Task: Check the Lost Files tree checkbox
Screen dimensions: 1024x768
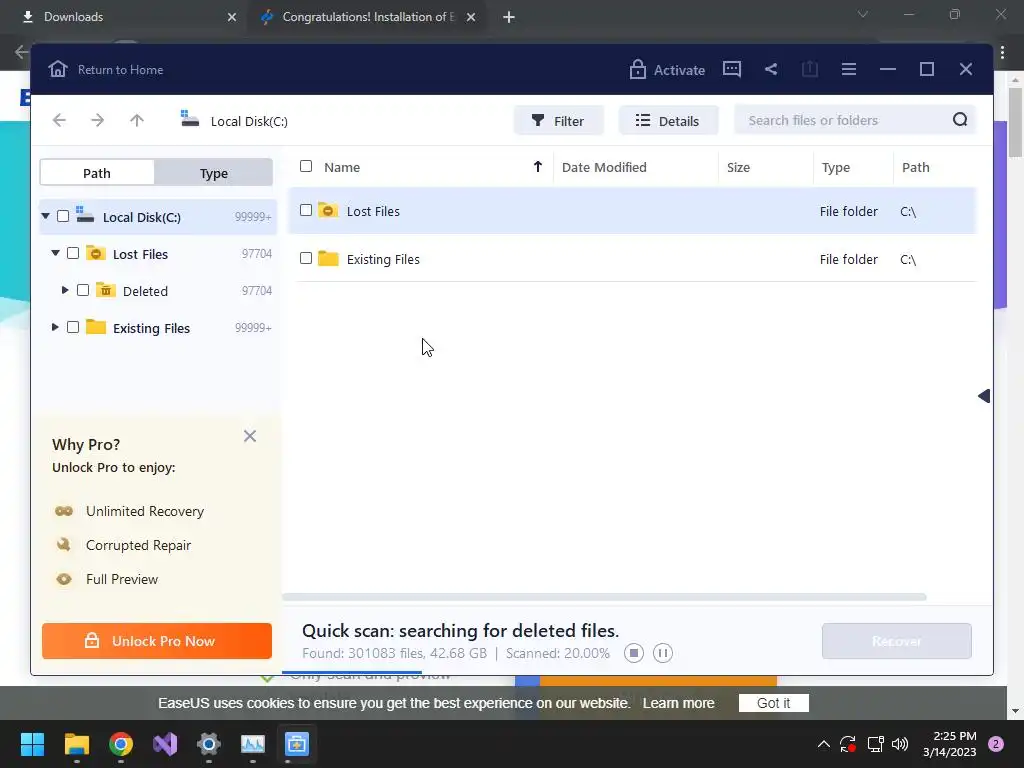Action: [73, 253]
